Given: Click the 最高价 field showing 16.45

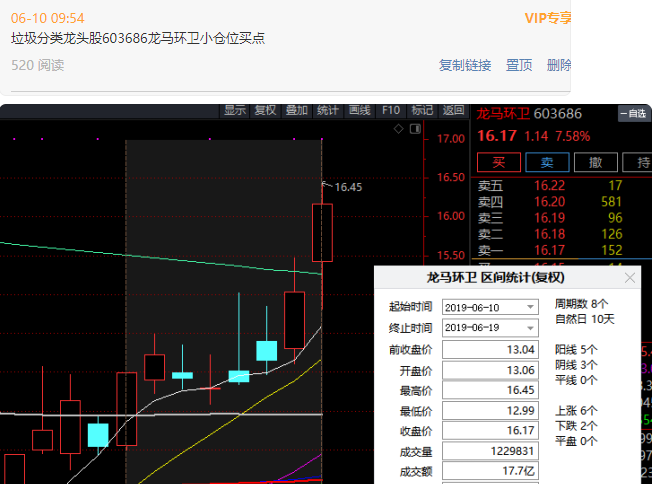Looking at the screenshot, I should 490,390.
